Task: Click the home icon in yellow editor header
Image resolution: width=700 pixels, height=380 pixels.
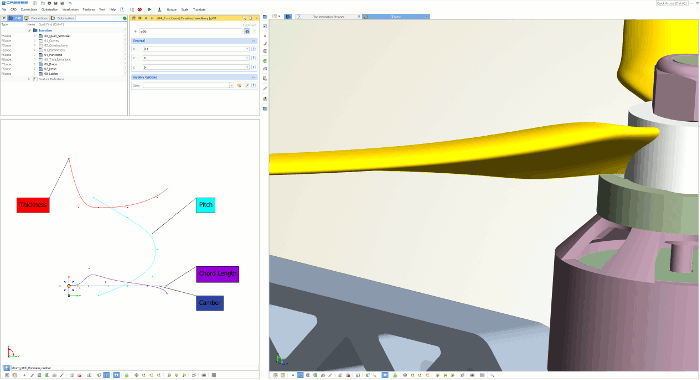Action: (134, 18)
